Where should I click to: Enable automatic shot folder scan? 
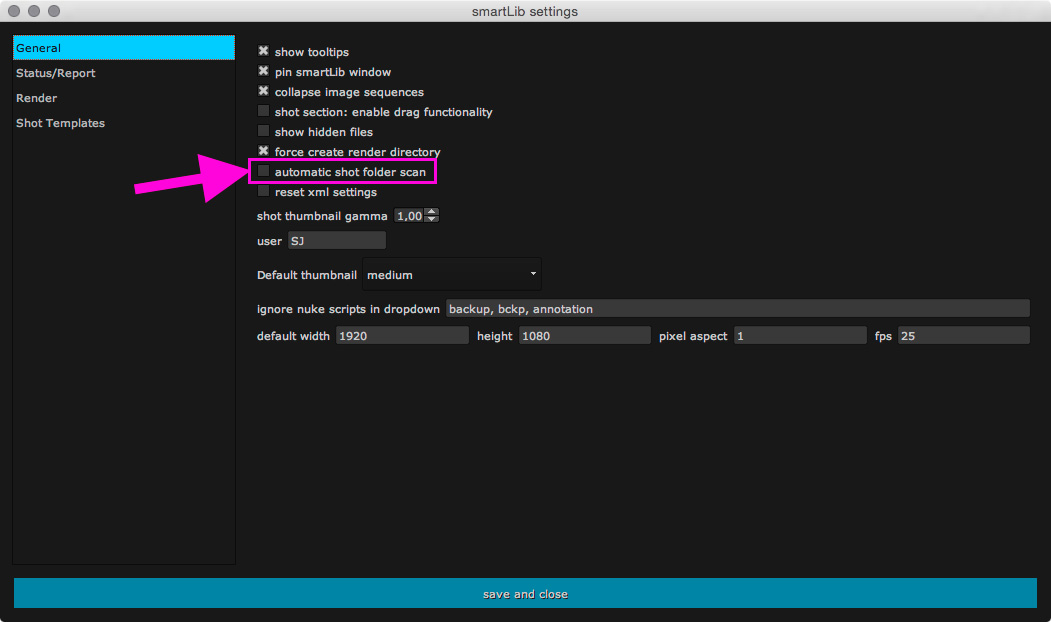click(x=264, y=172)
